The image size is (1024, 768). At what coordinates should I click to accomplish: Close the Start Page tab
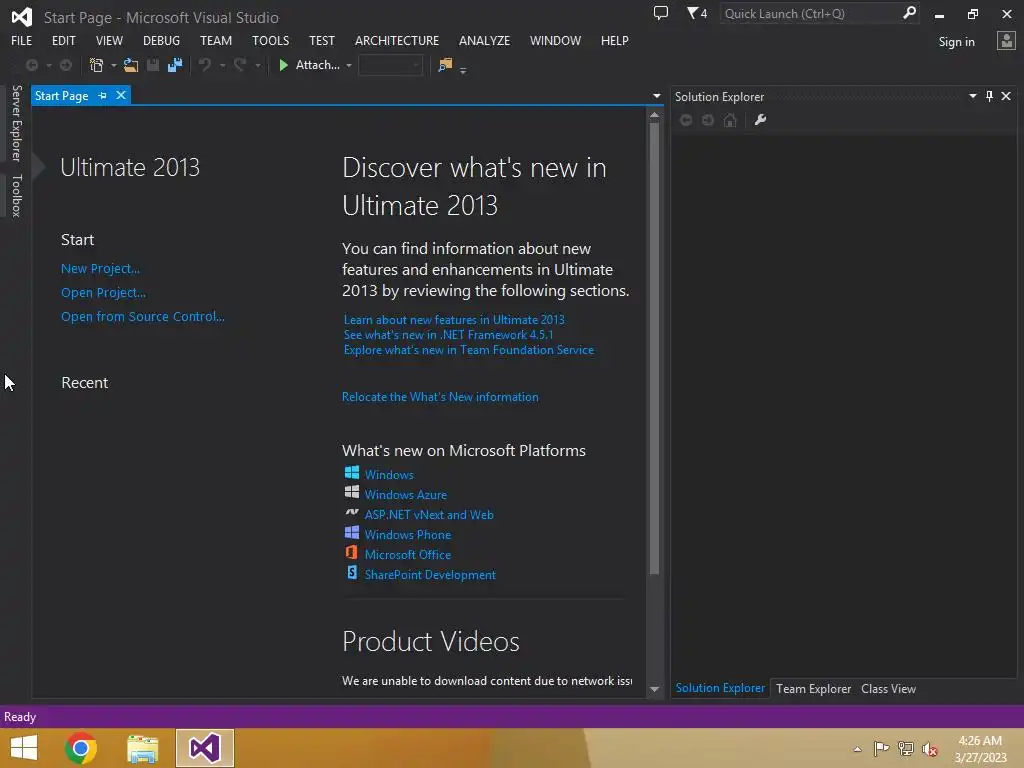coord(121,95)
